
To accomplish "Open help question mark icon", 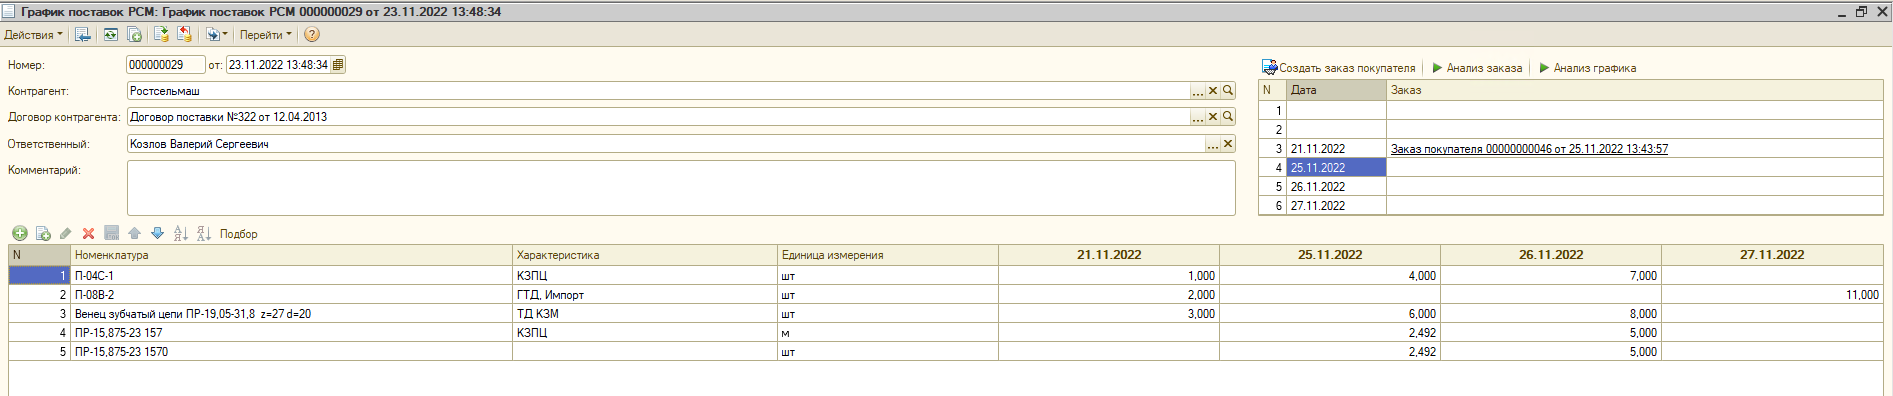I will [312, 35].
